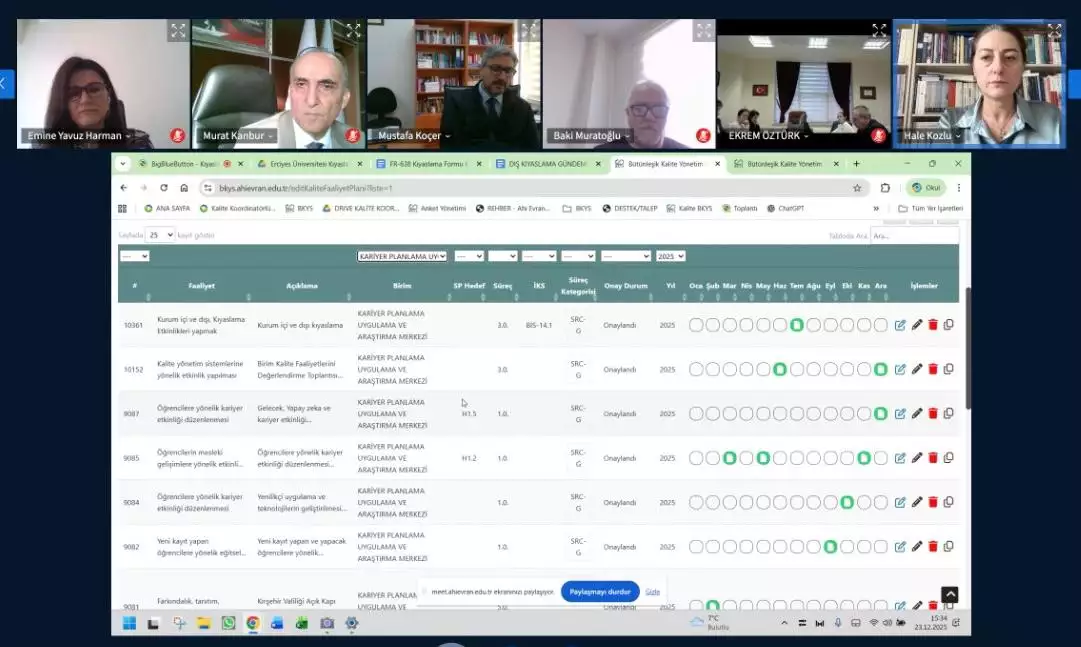The width and height of the screenshot is (1081, 647).
Task: Open WhatsApp from the Windows taskbar
Action: (x=229, y=623)
